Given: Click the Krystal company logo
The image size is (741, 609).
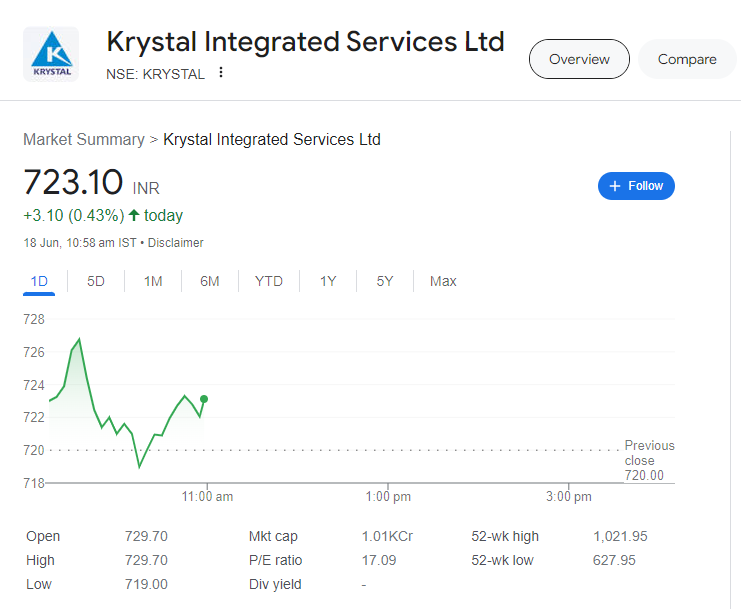Looking at the screenshot, I should pyautogui.click(x=51, y=54).
